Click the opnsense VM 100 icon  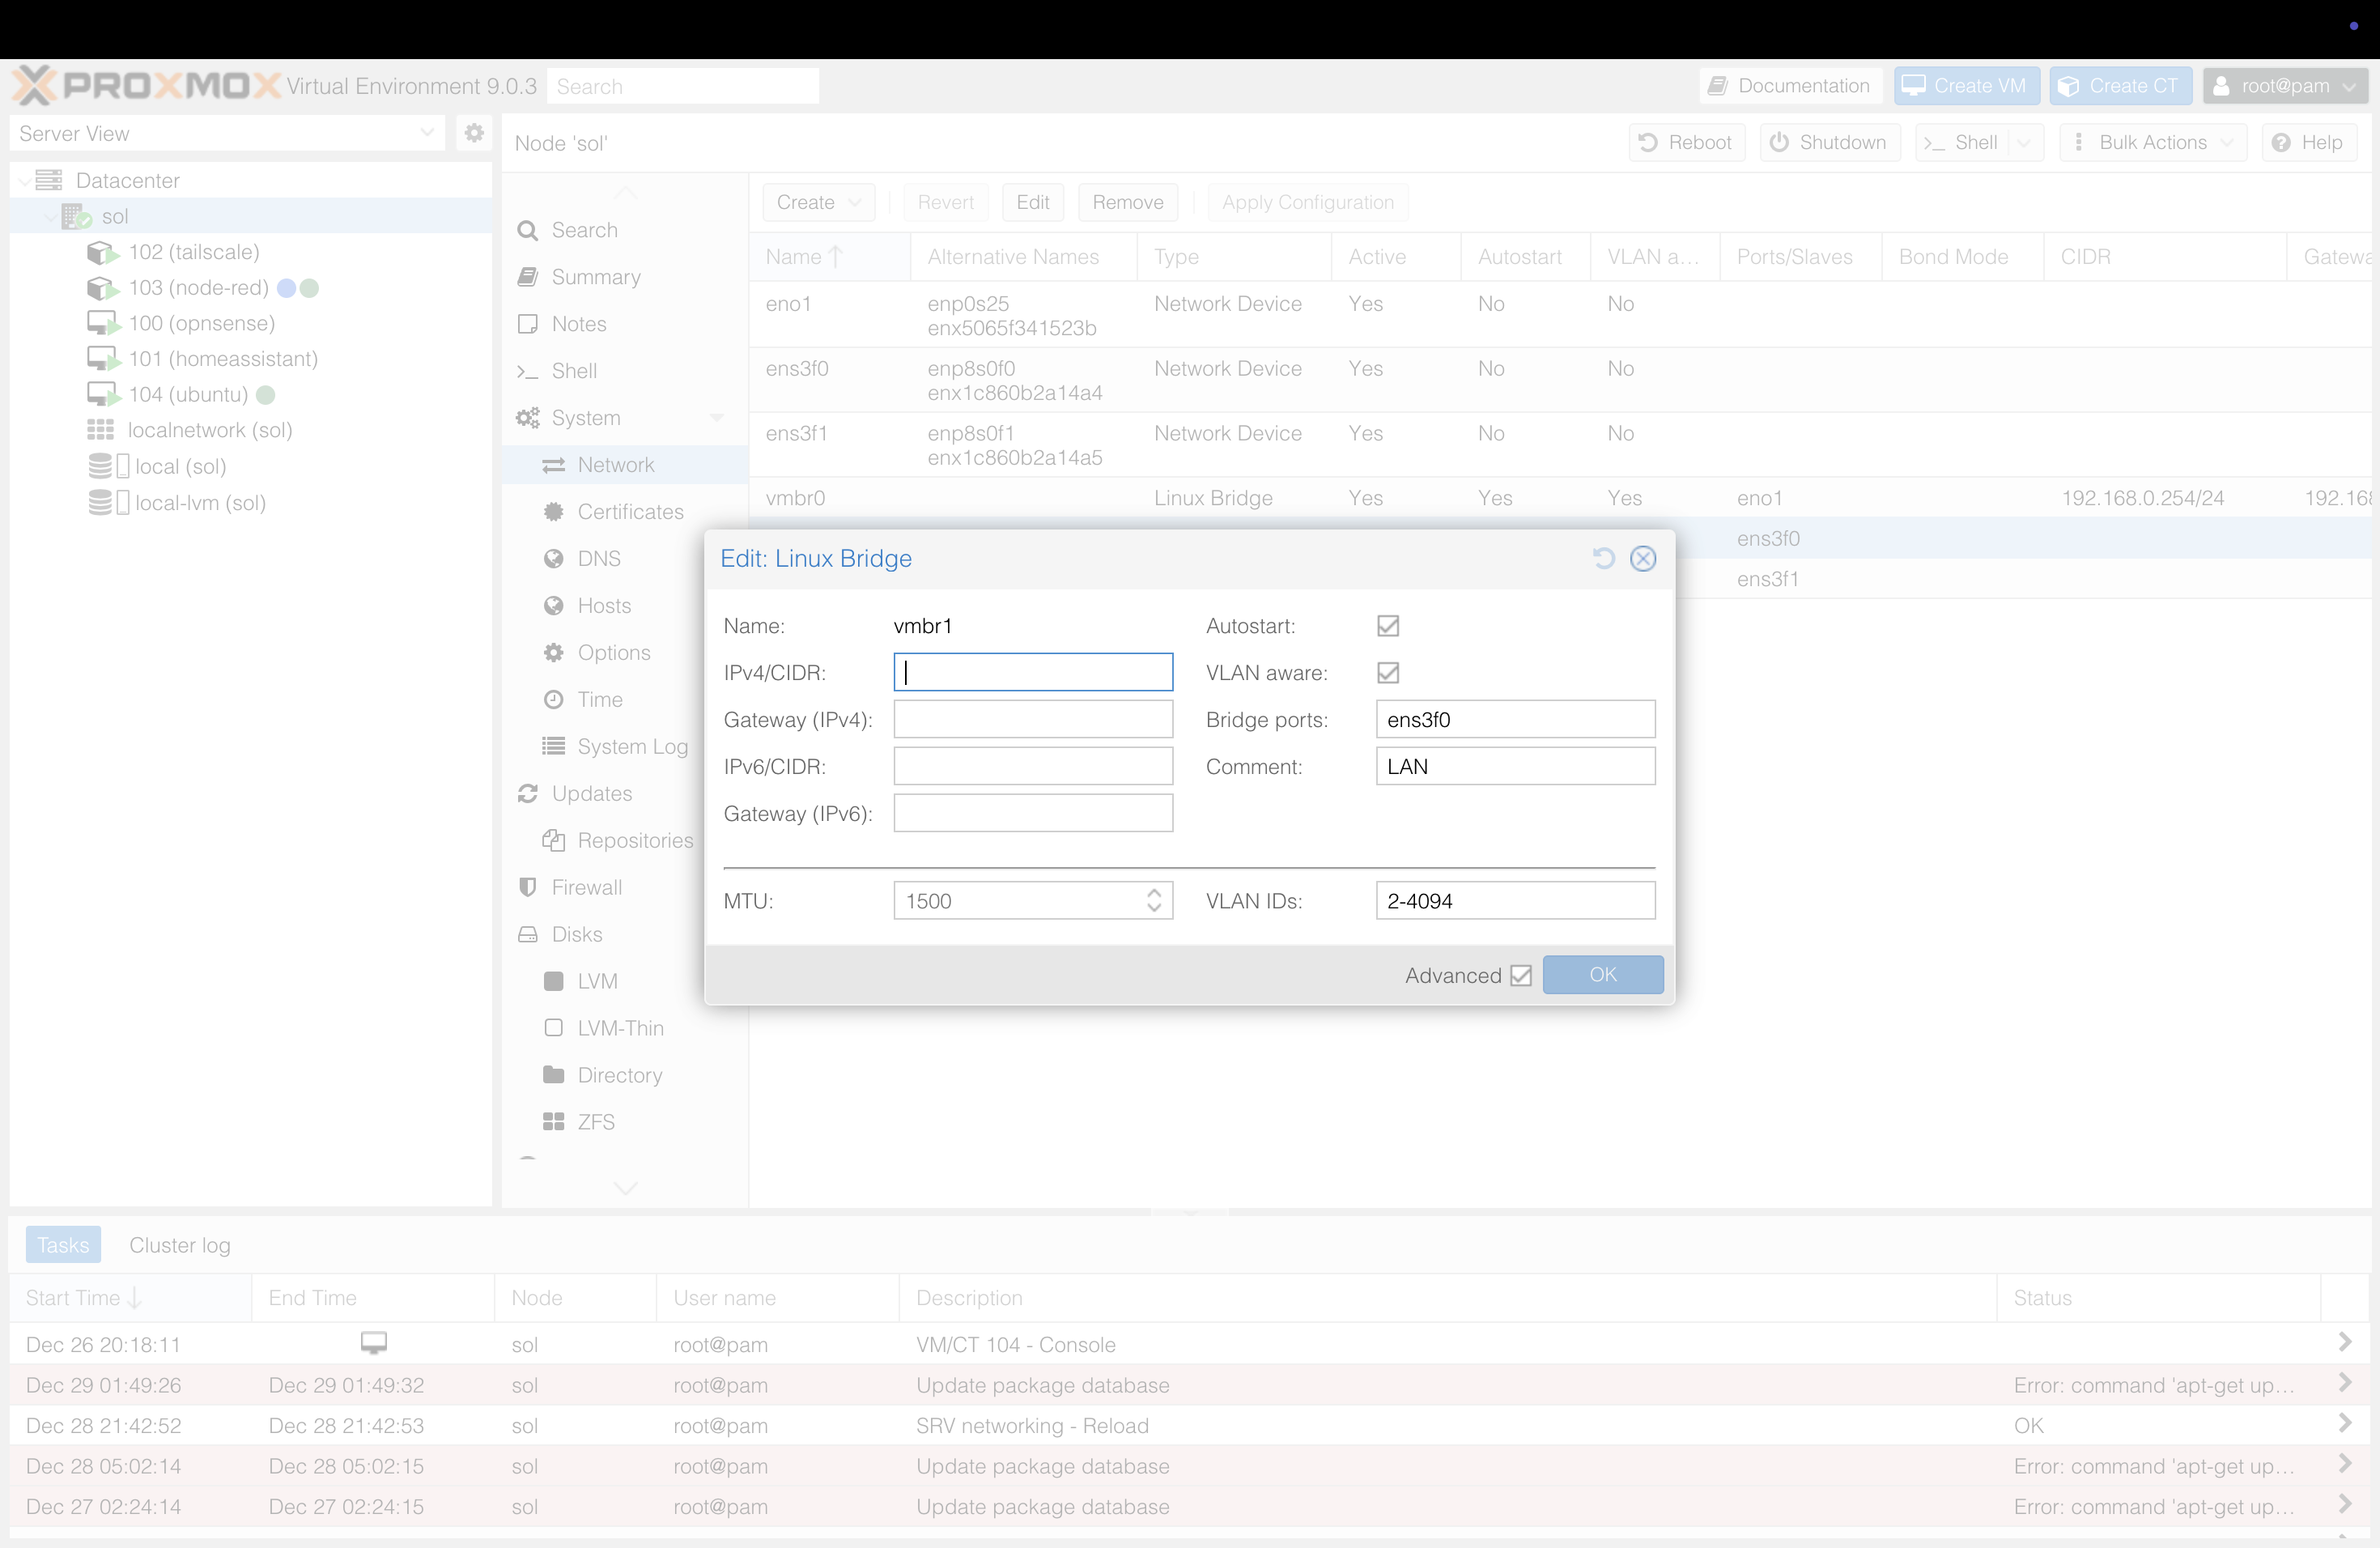coord(102,323)
